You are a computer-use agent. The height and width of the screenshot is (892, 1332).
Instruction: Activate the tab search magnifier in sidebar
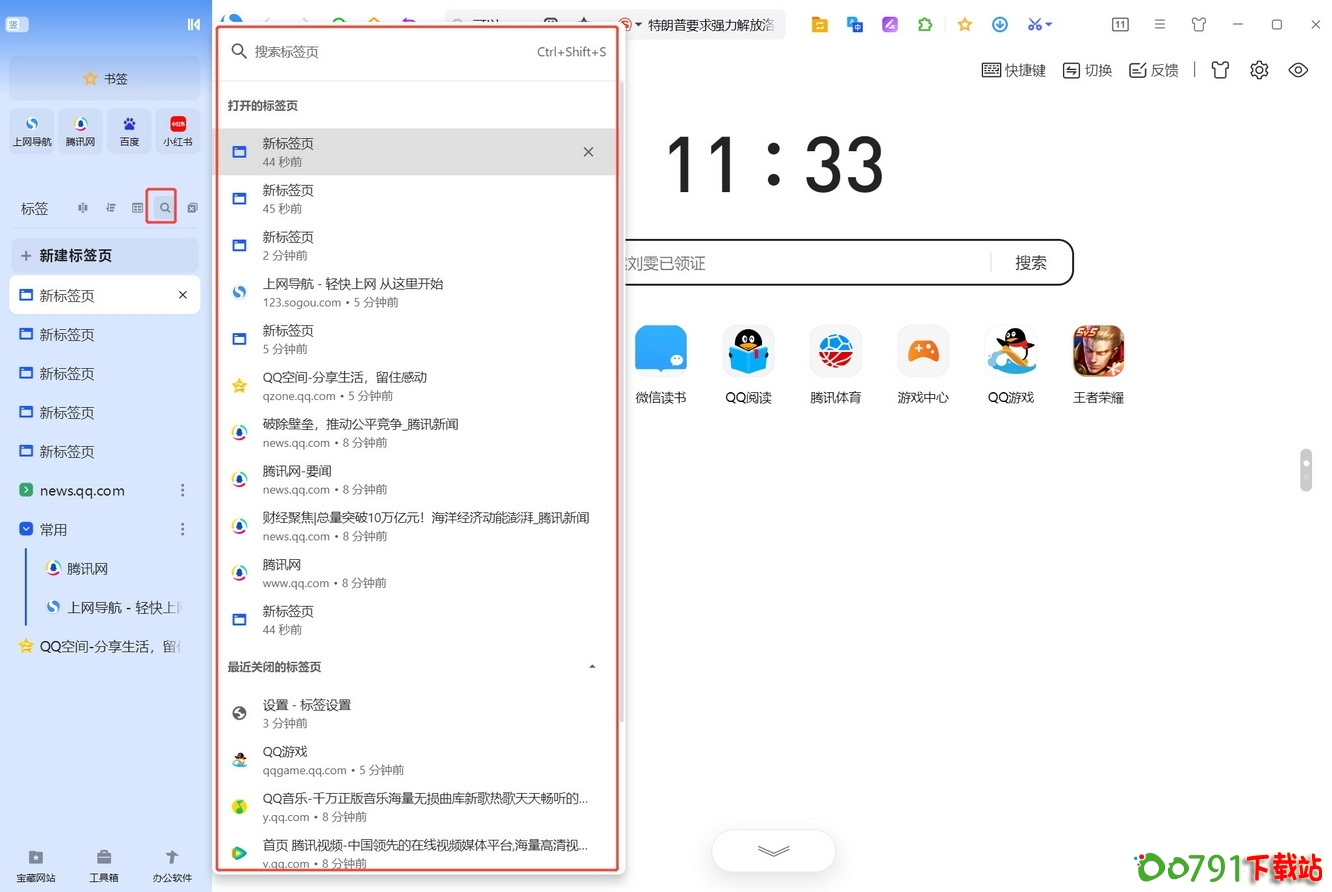(x=163, y=206)
